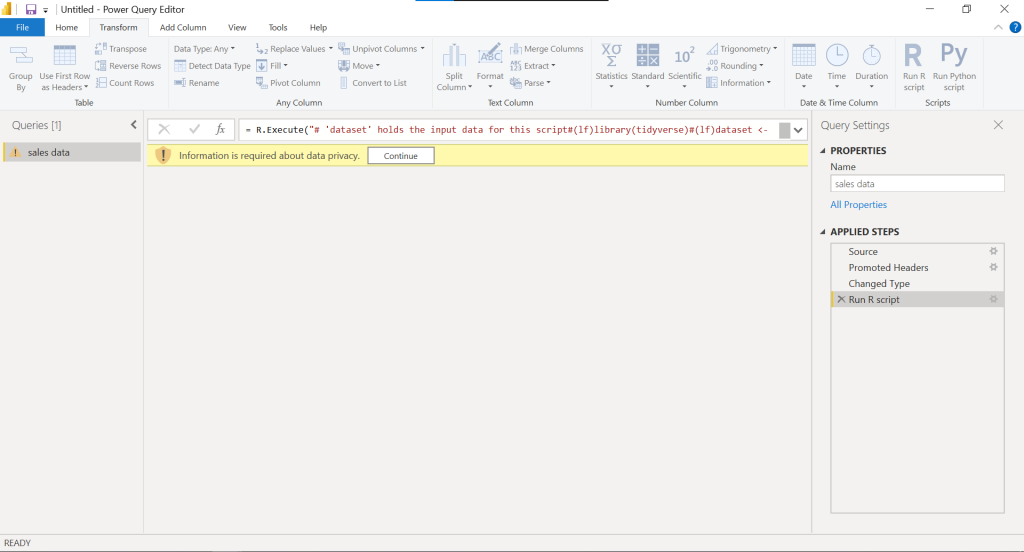1024x552 pixels.
Task: Click the R.Execute formula text
Action: point(506,130)
